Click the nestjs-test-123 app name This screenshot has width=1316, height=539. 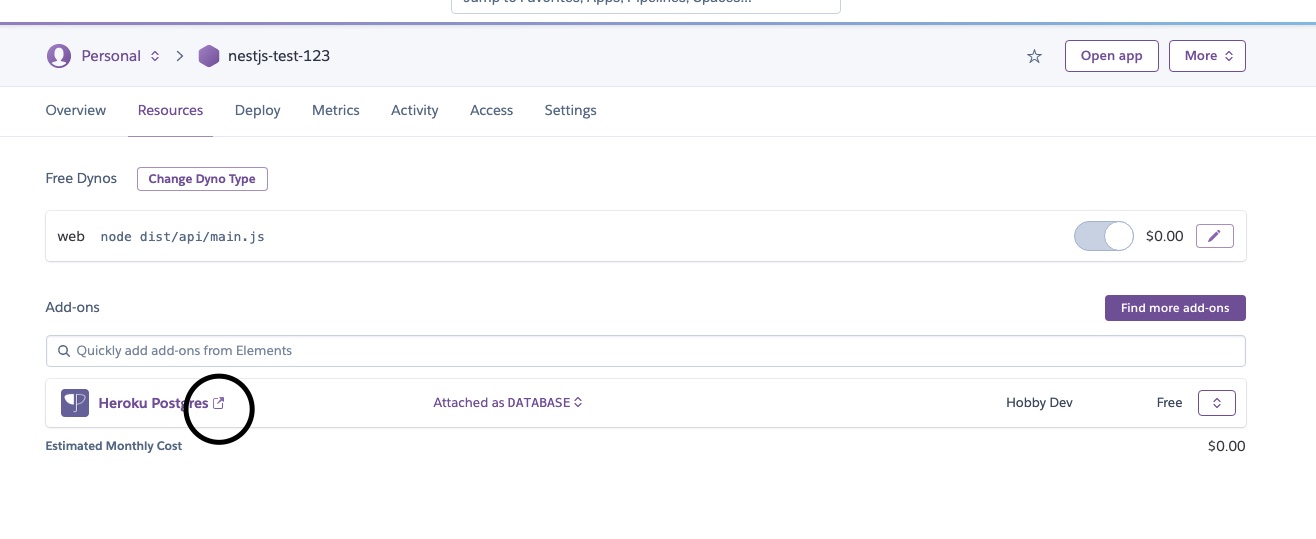point(279,56)
